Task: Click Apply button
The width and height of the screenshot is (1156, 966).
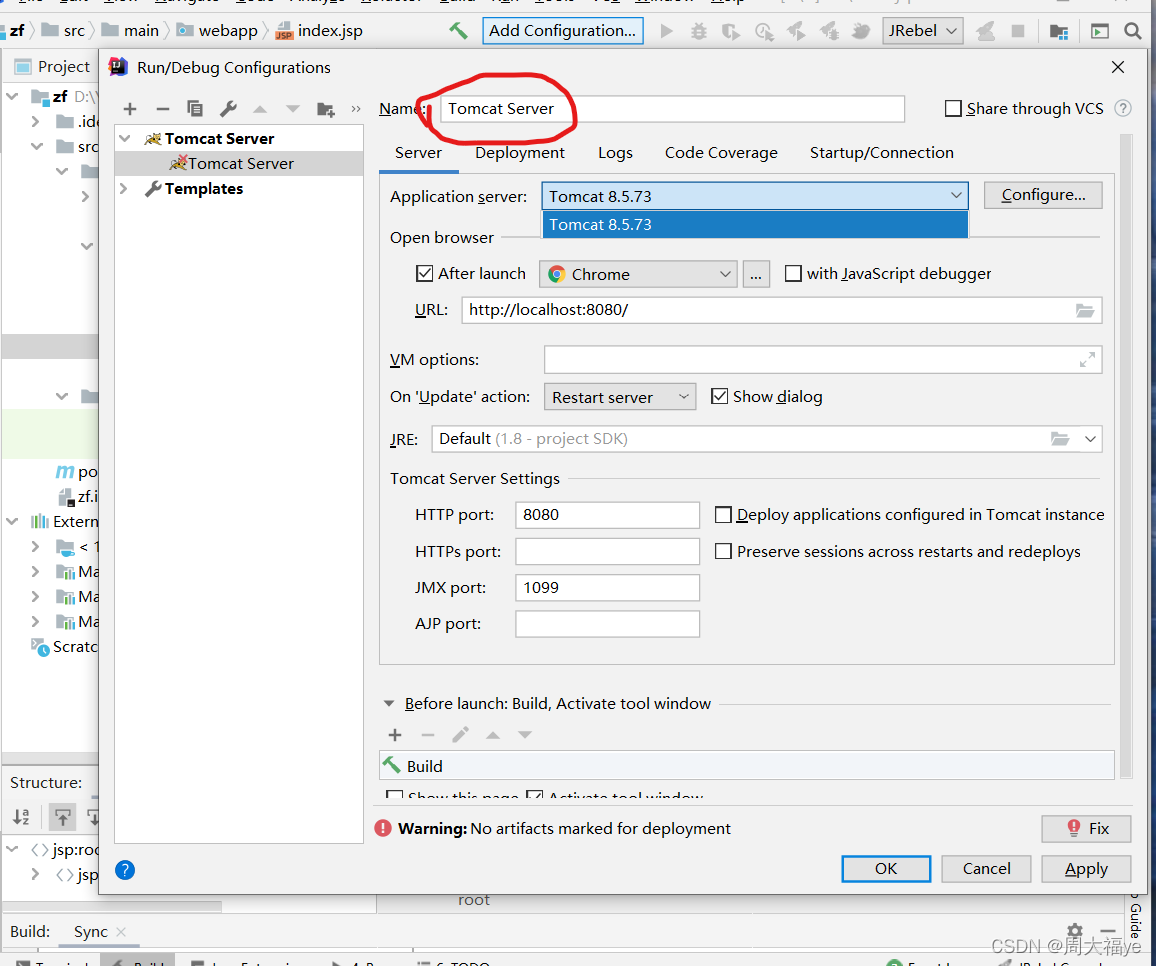Action: [1085, 869]
